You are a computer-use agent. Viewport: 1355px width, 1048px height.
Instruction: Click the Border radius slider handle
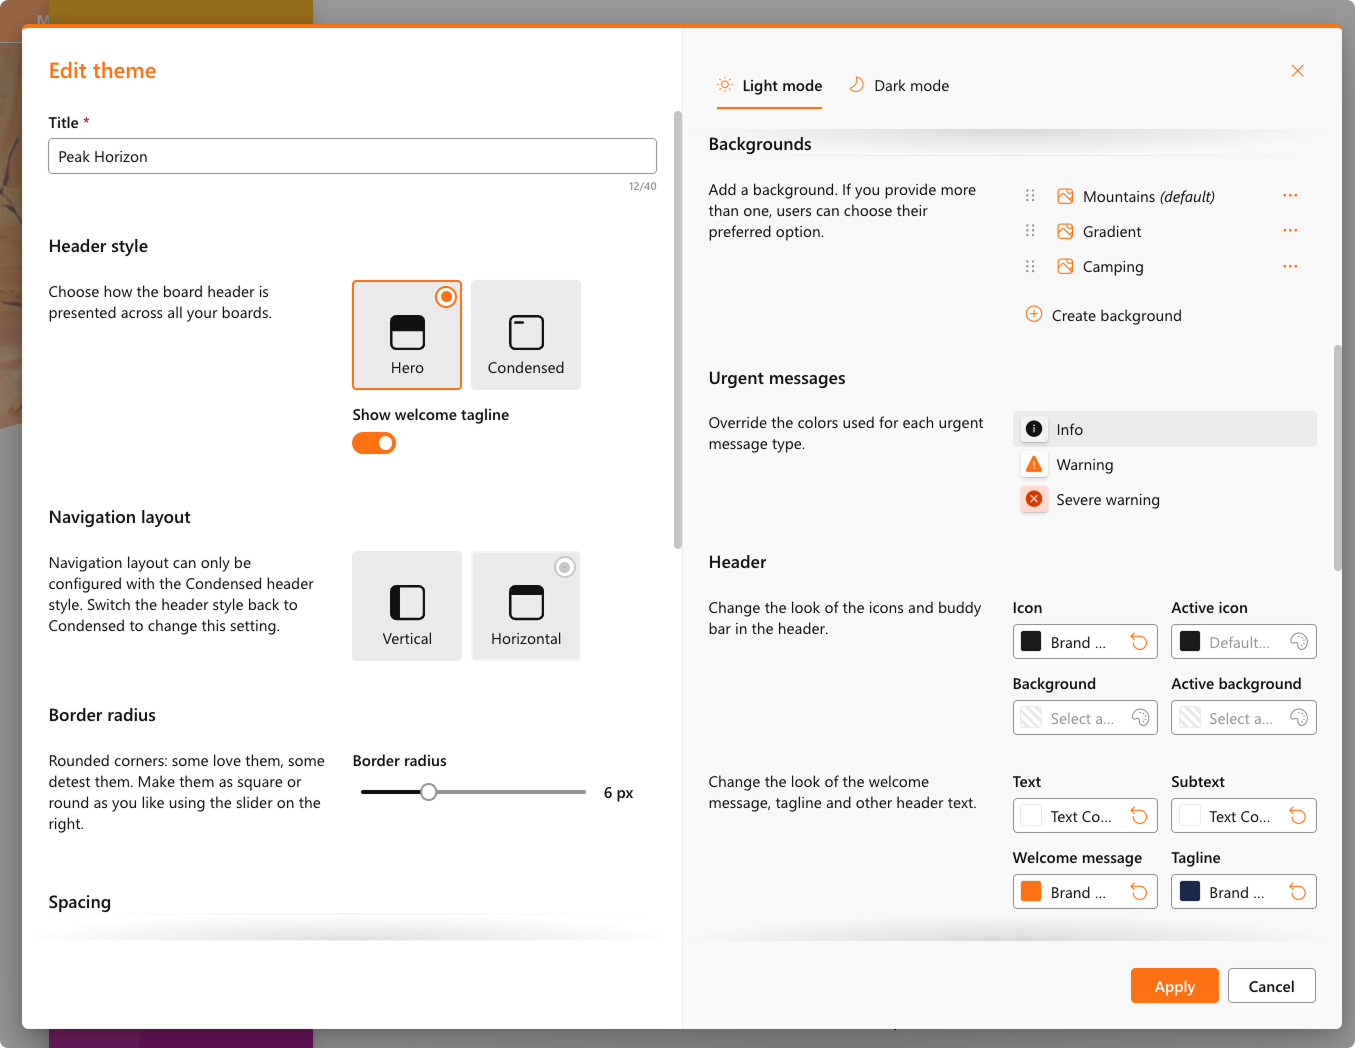[x=429, y=792]
